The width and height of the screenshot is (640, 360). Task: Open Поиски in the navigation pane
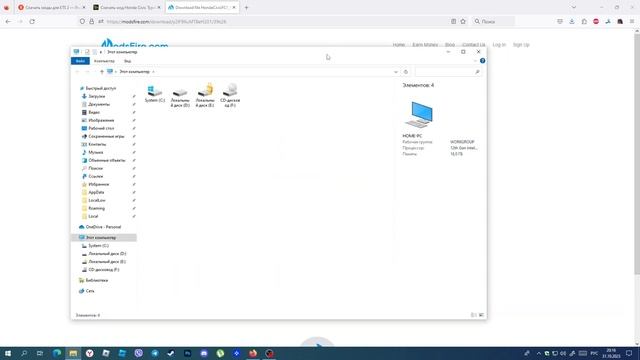point(95,168)
